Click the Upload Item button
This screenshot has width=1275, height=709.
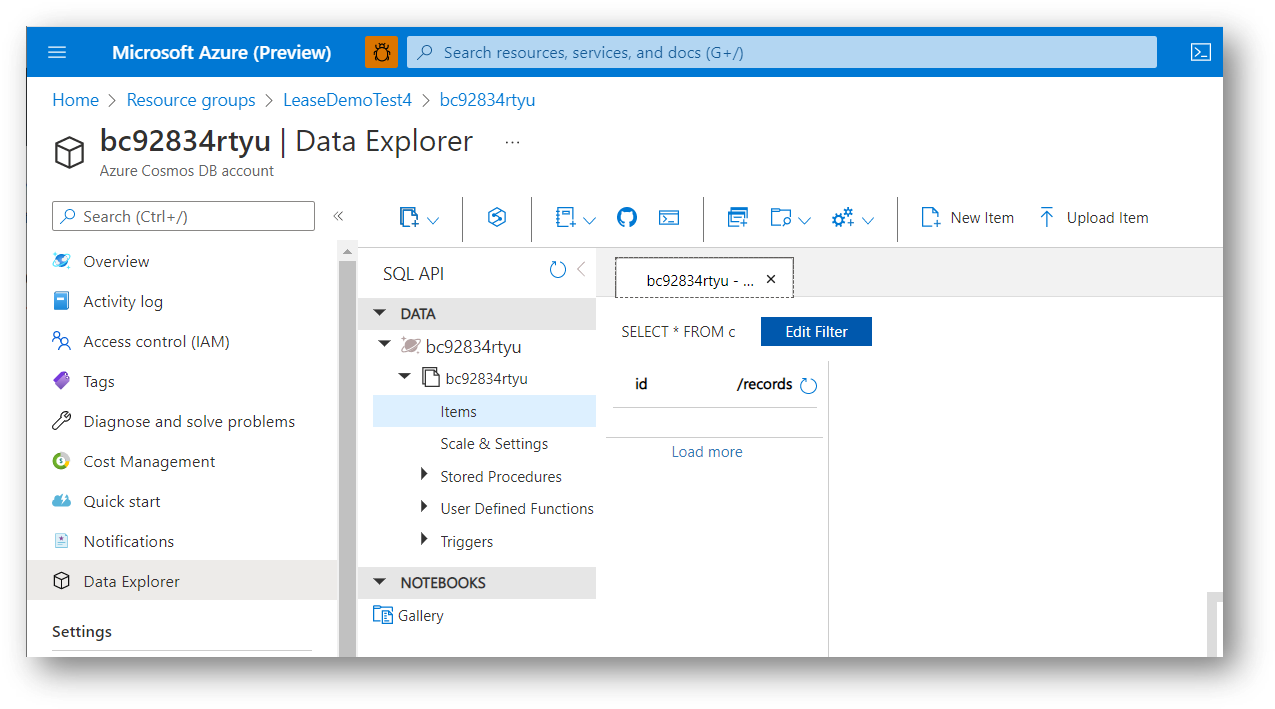coord(1092,218)
